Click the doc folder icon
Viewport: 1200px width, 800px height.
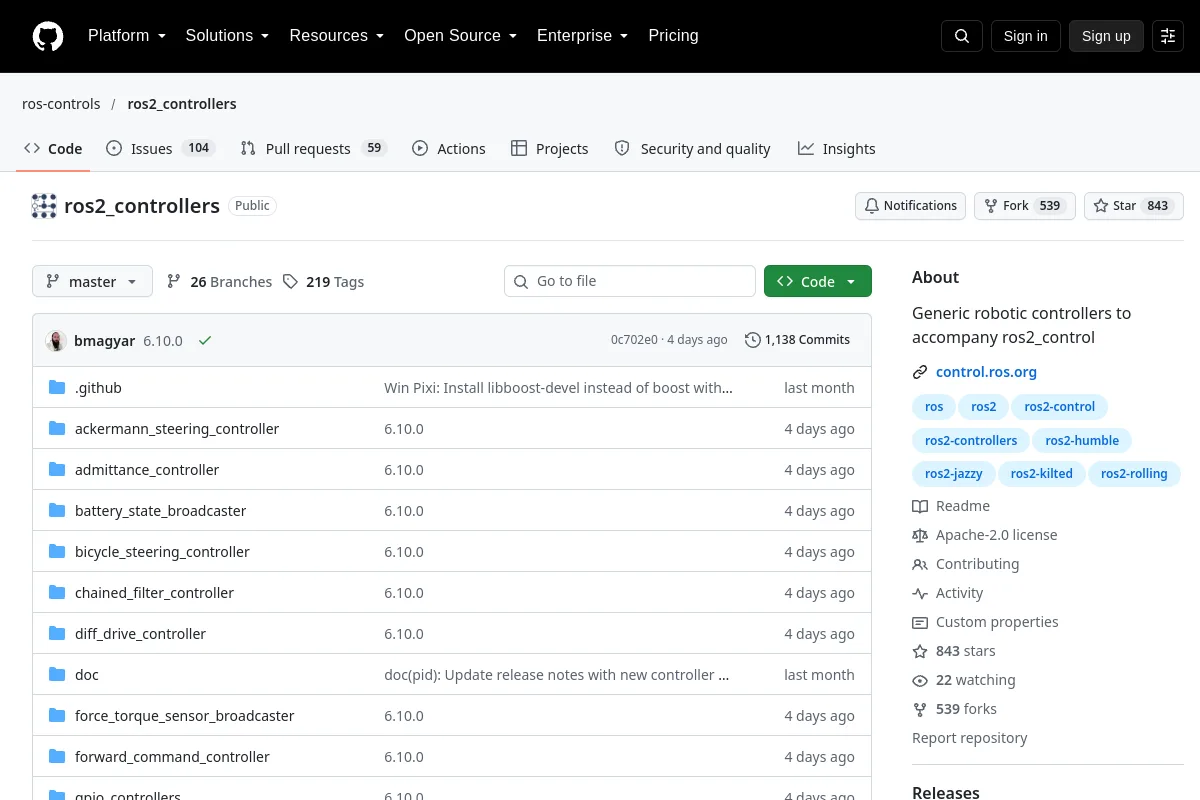click(57, 675)
